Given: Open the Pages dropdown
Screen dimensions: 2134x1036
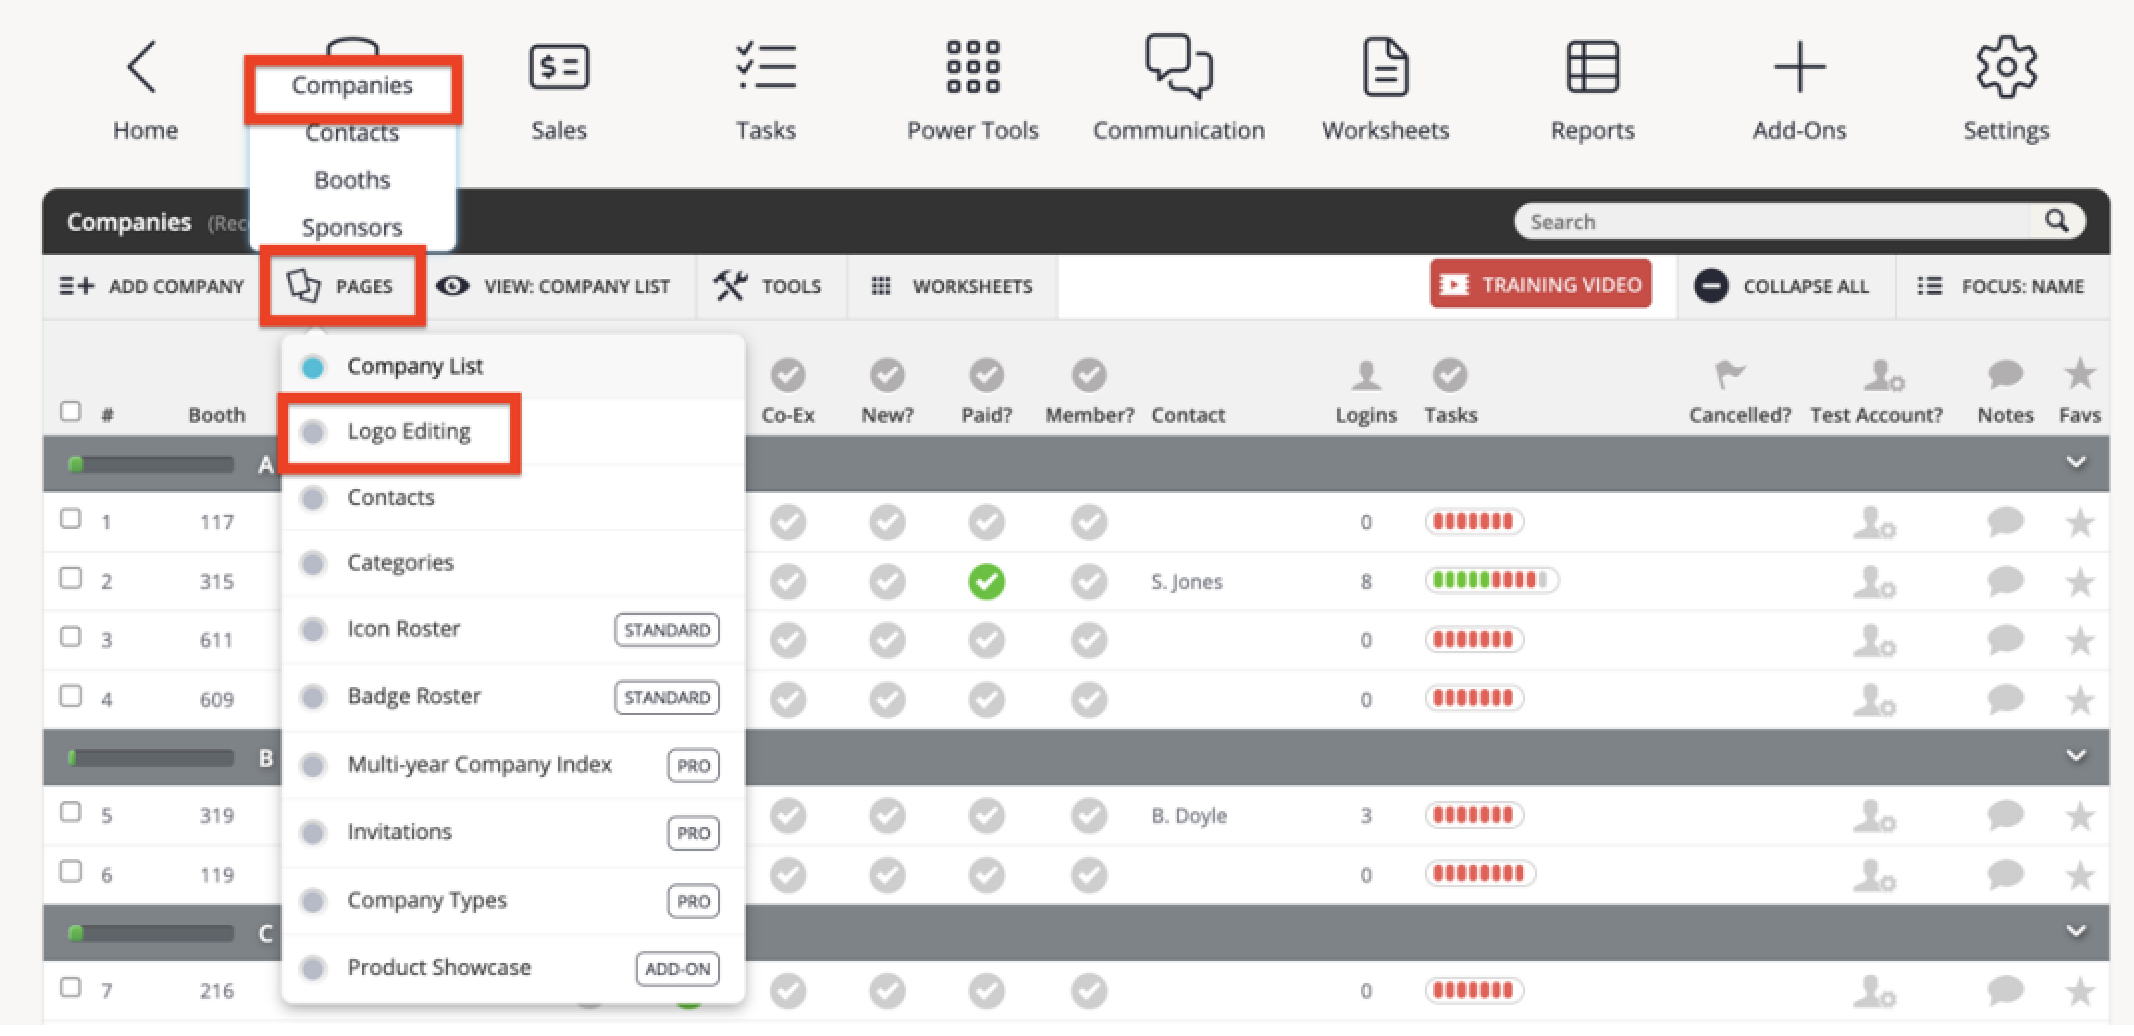Looking at the screenshot, I should click(x=340, y=286).
